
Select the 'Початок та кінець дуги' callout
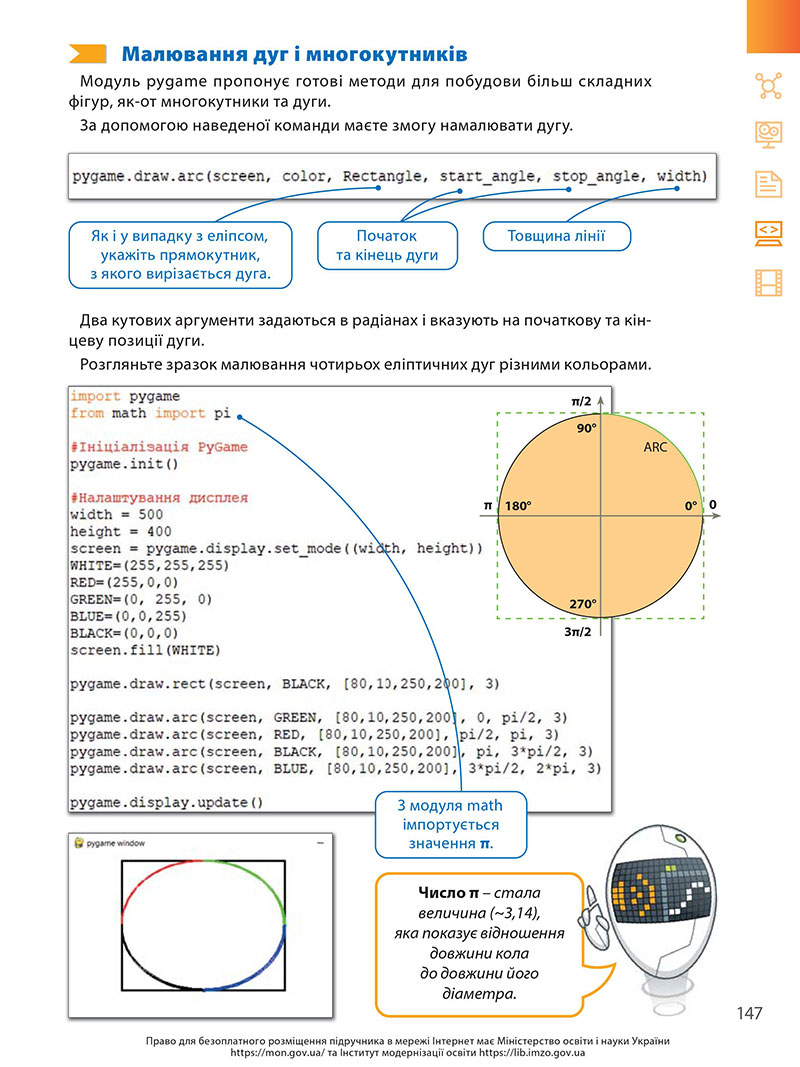pos(387,246)
